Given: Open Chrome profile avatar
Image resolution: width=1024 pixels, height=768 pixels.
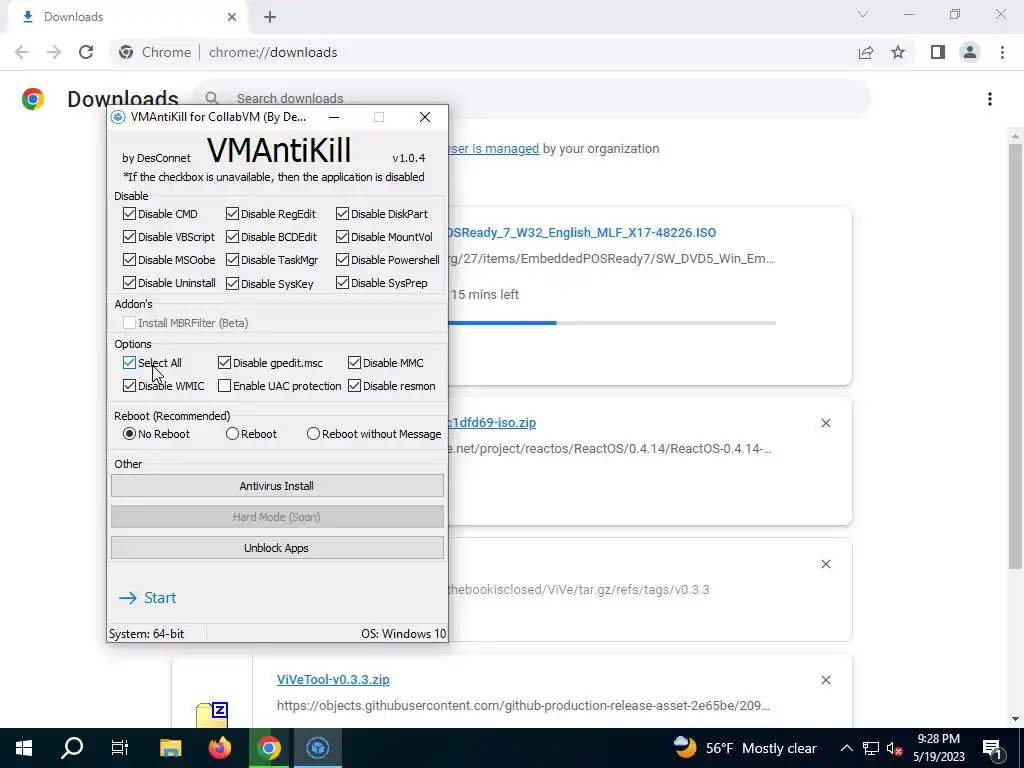Looking at the screenshot, I should (970, 52).
